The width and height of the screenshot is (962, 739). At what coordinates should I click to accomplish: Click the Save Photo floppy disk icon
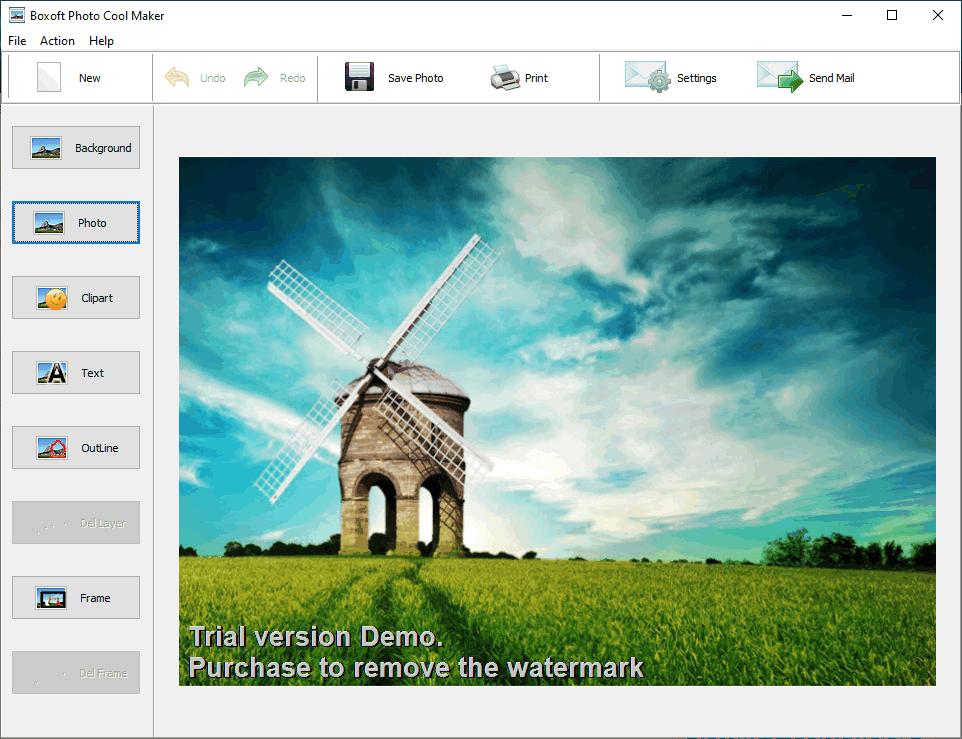click(x=360, y=77)
